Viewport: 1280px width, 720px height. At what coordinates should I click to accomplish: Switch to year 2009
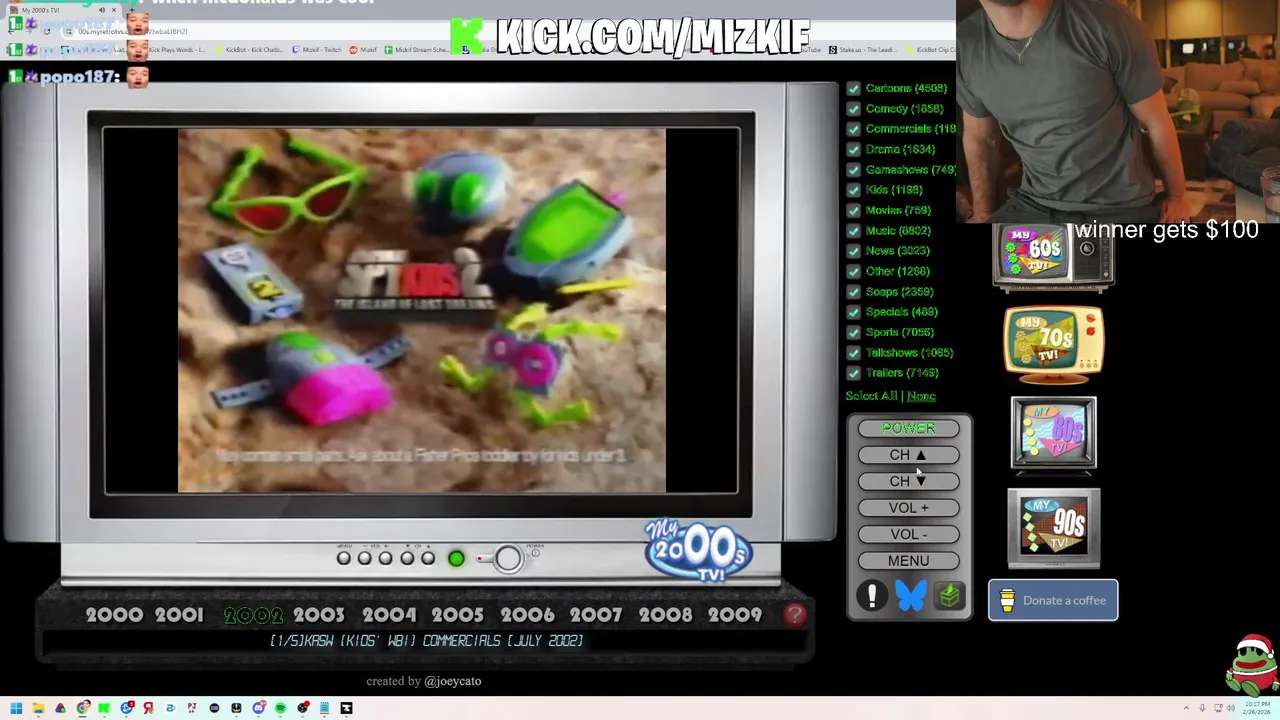pos(735,615)
